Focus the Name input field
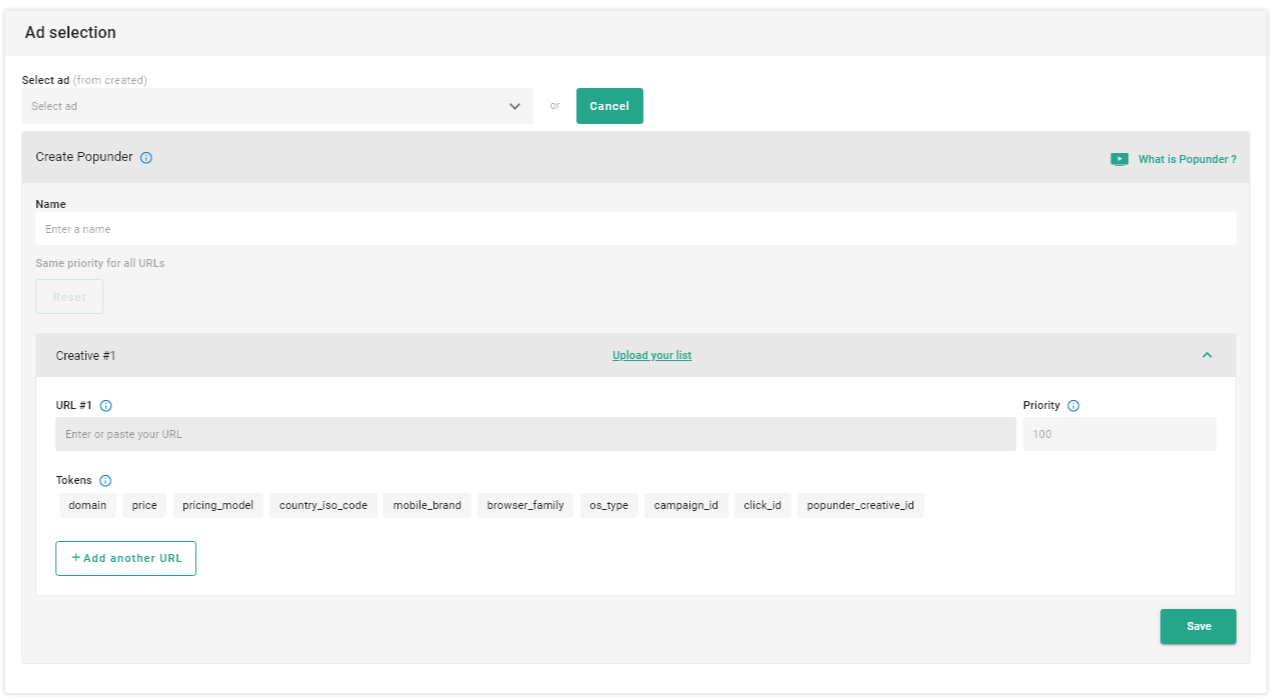Viewport: 1276px width, 700px height. [636, 229]
